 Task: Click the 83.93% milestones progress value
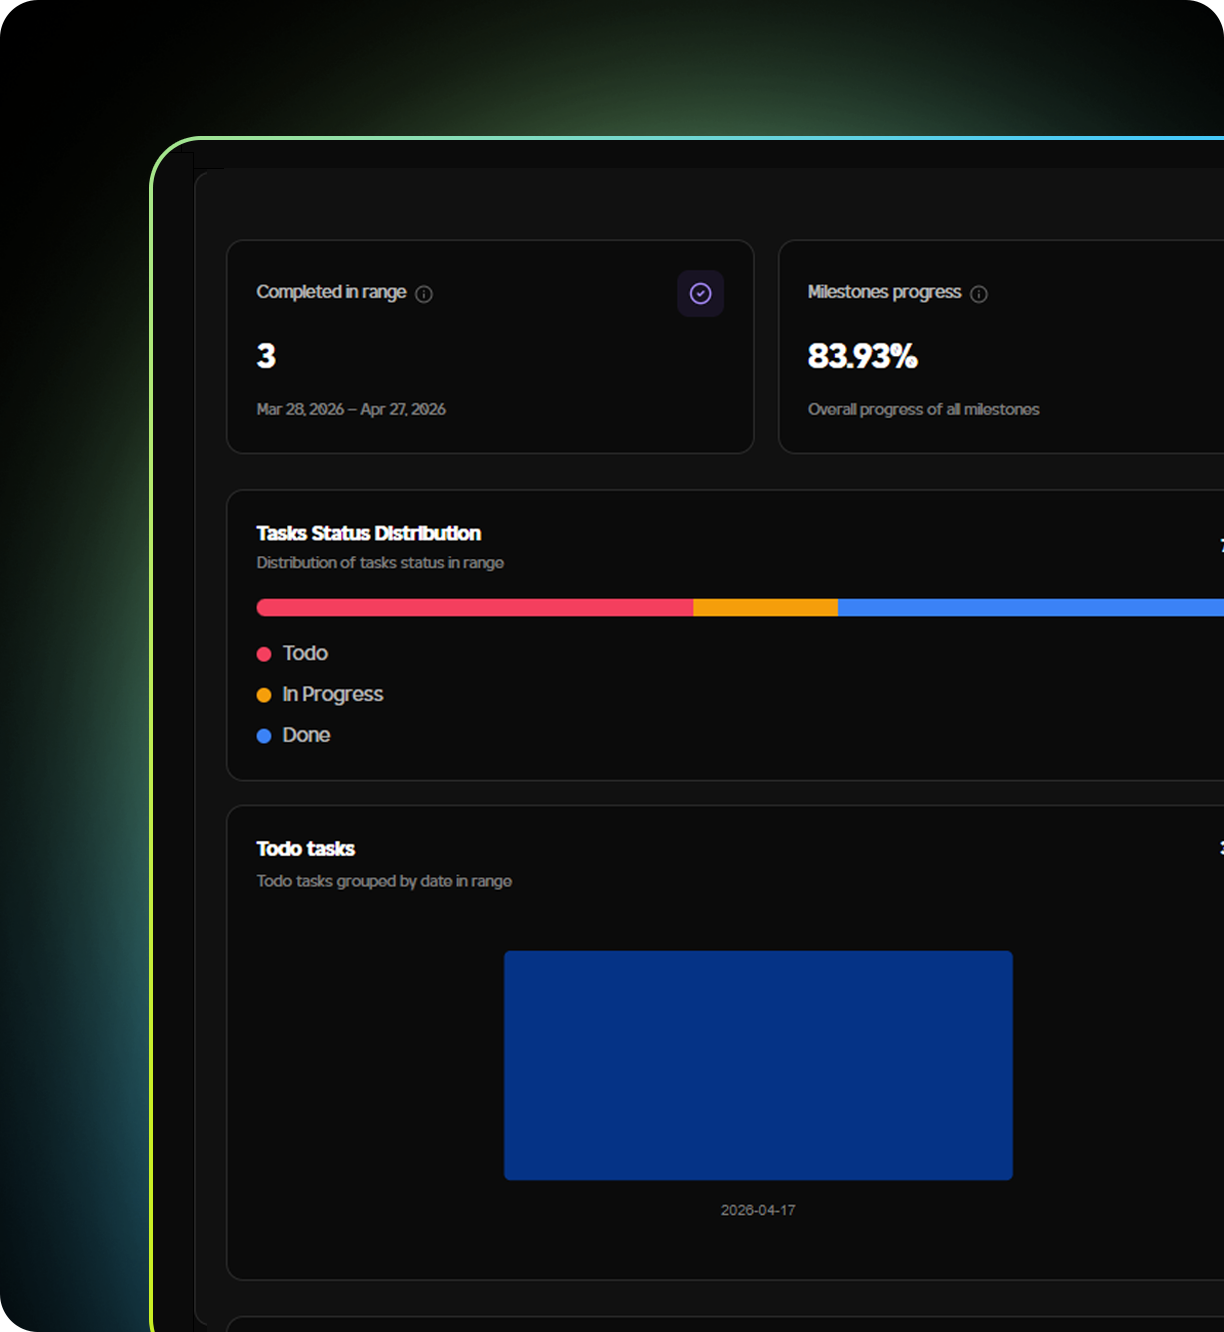tap(862, 356)
